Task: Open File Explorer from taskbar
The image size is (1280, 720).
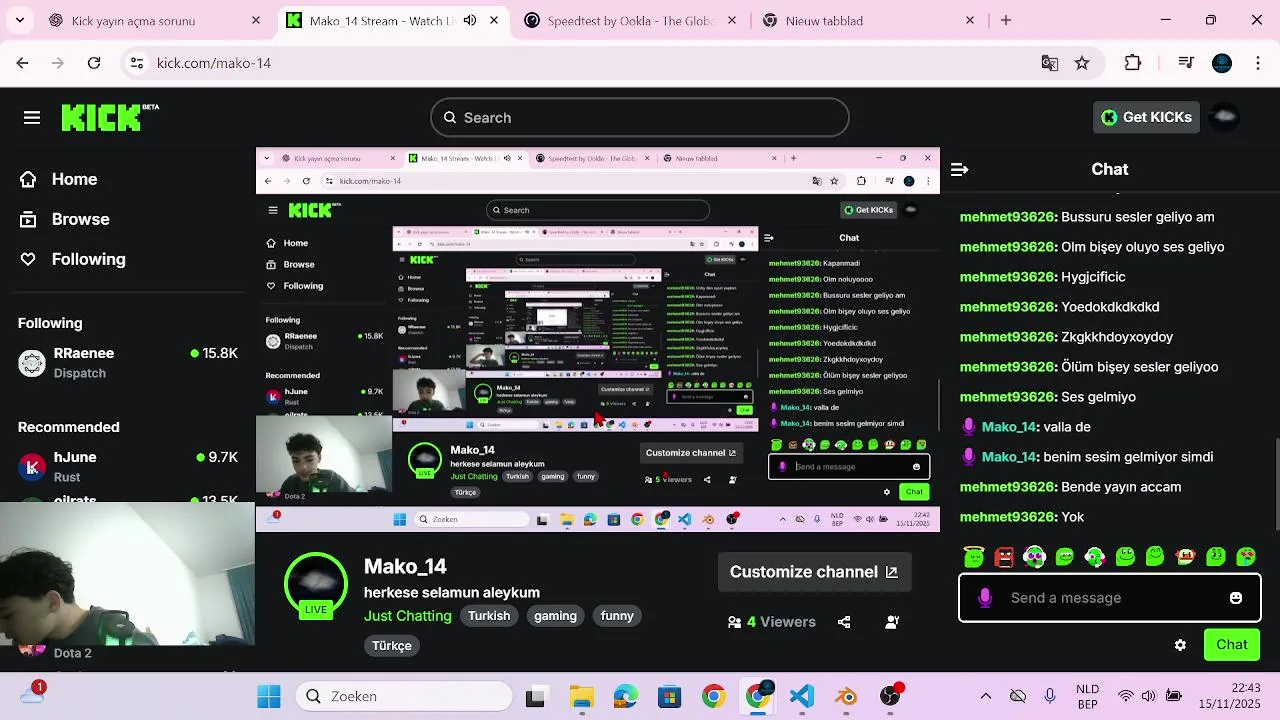Action: [x=581, y=696]
